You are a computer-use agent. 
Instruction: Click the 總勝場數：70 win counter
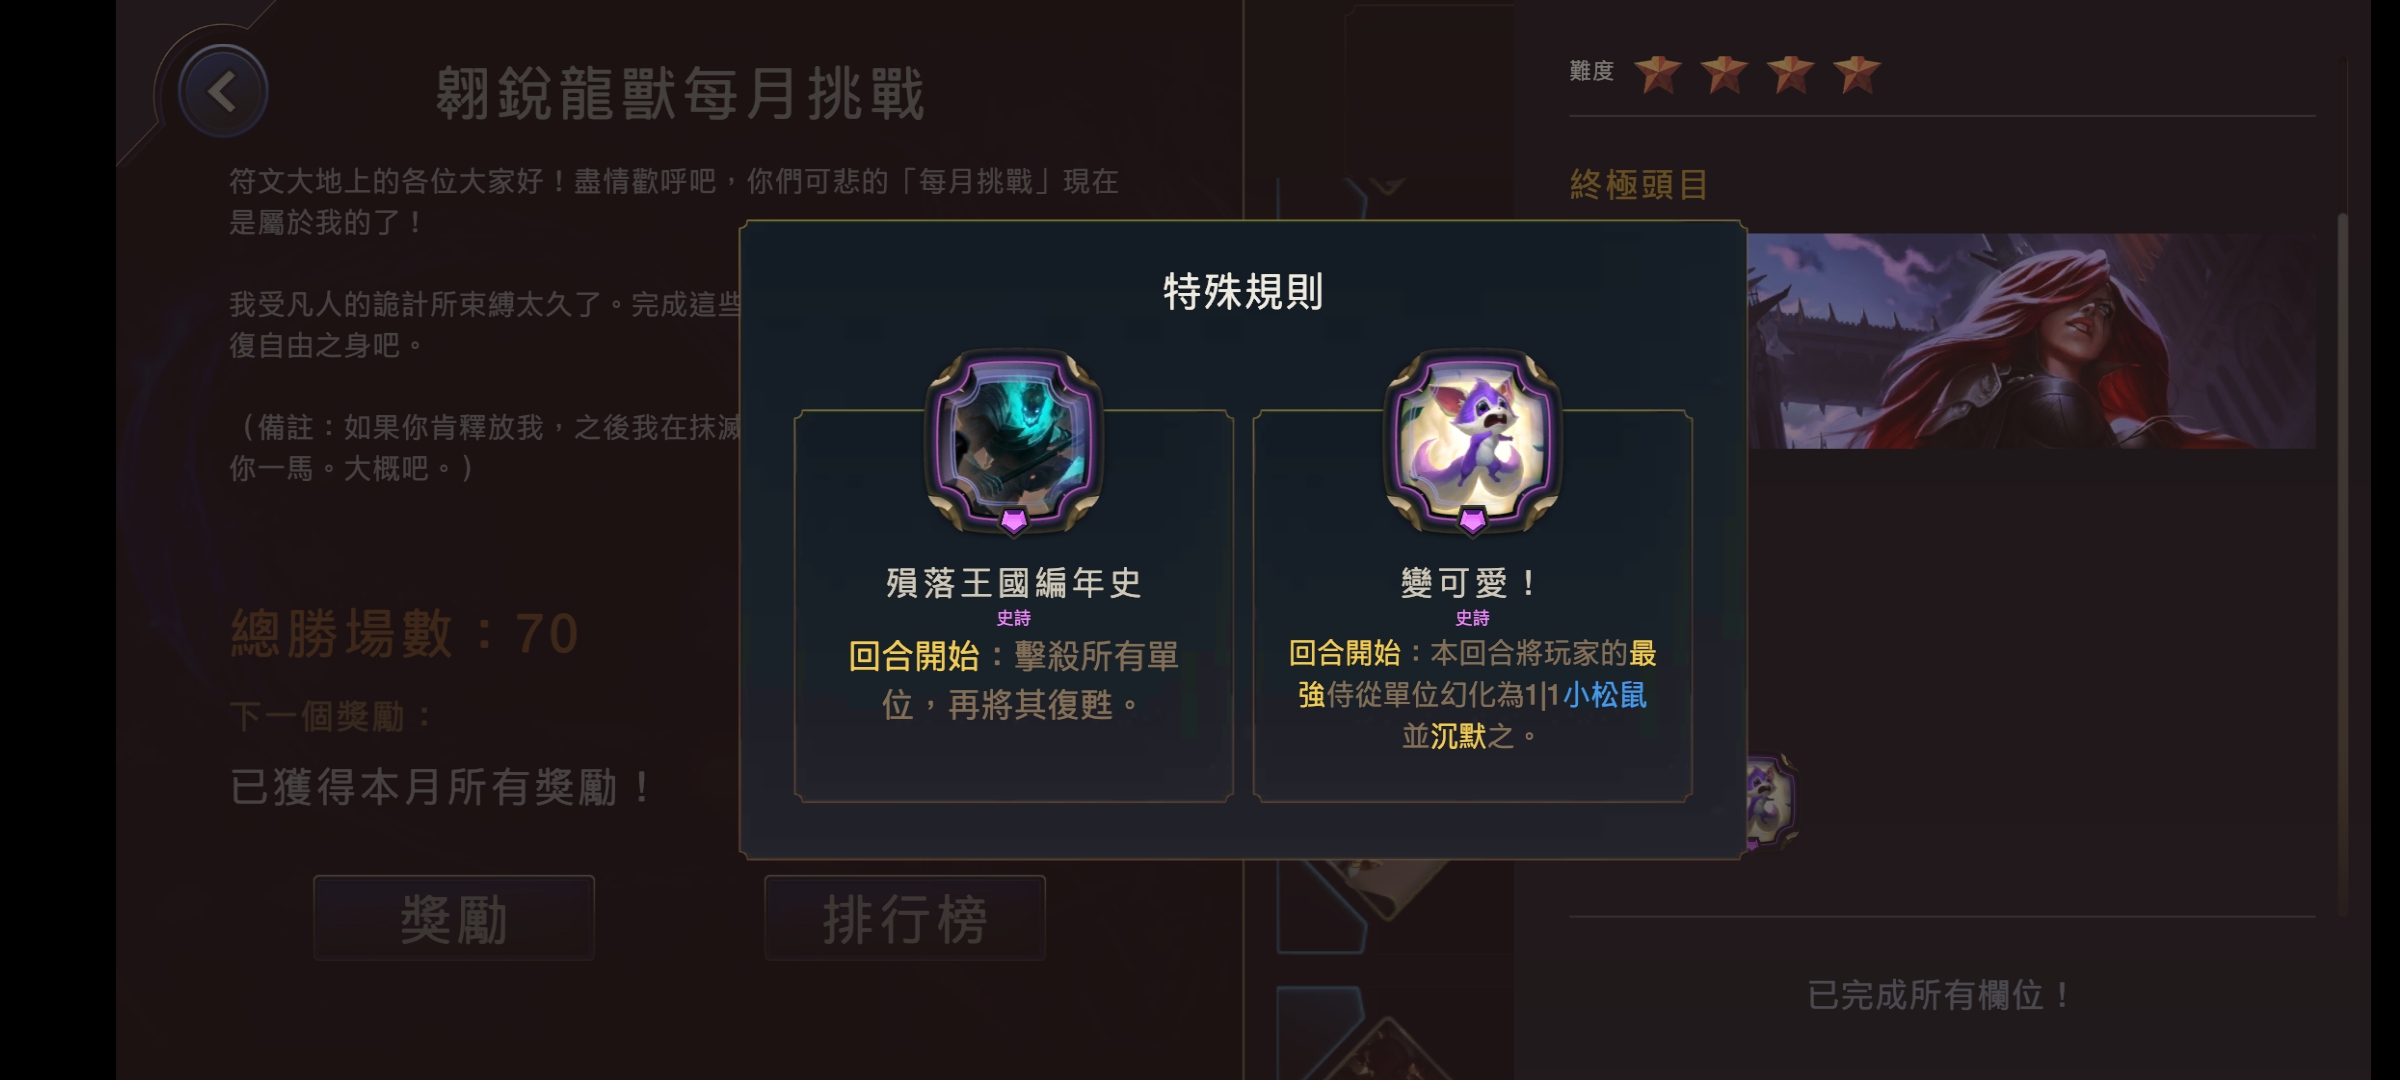coord(405,634)
